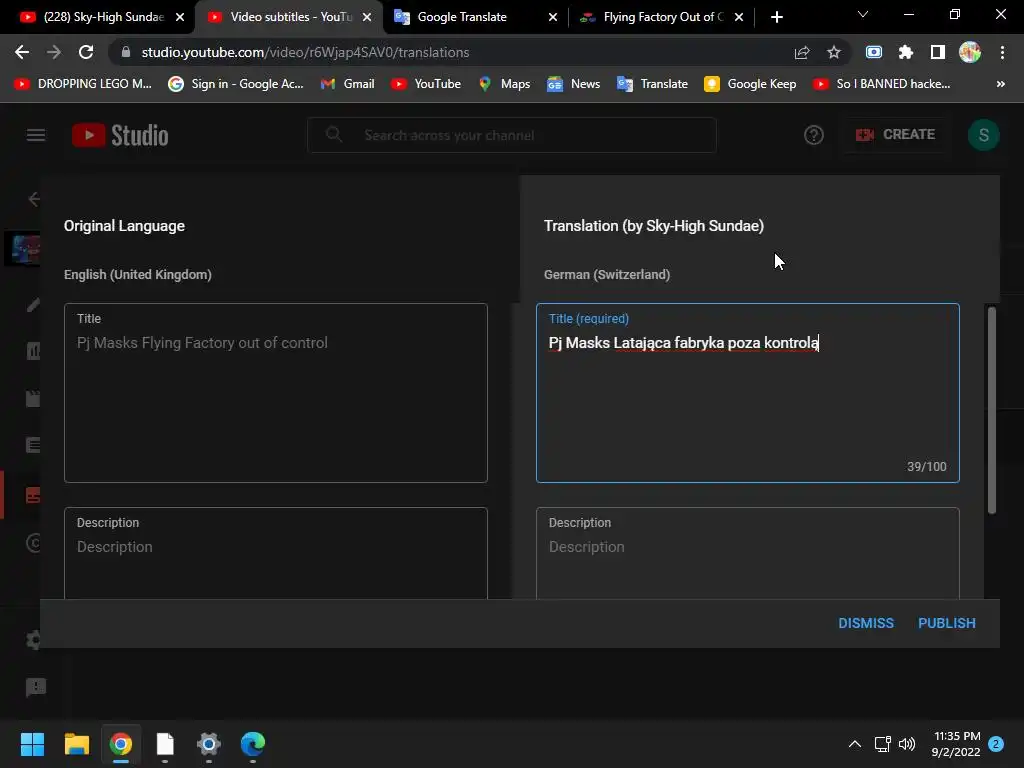Click the original language Title box
This screenshot has height=768, width=1024.
[x=276, y=392]
